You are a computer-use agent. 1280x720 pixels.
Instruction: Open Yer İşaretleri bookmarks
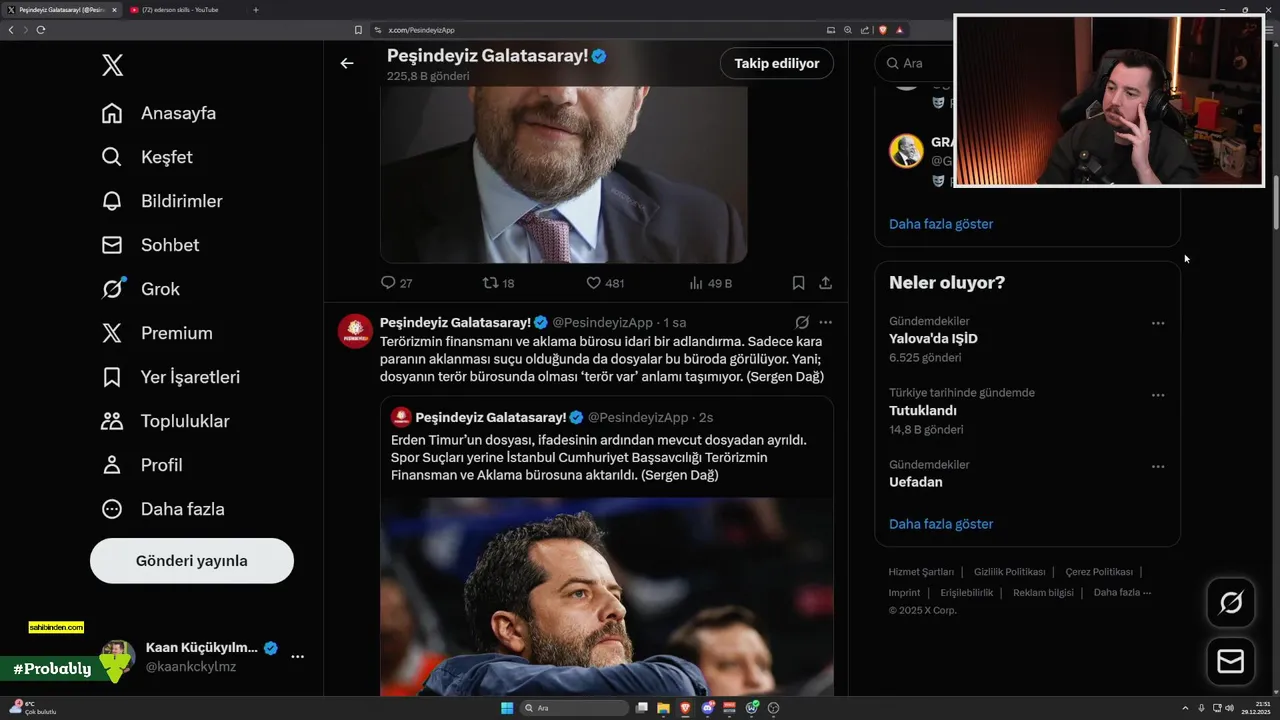pos(171,377)
